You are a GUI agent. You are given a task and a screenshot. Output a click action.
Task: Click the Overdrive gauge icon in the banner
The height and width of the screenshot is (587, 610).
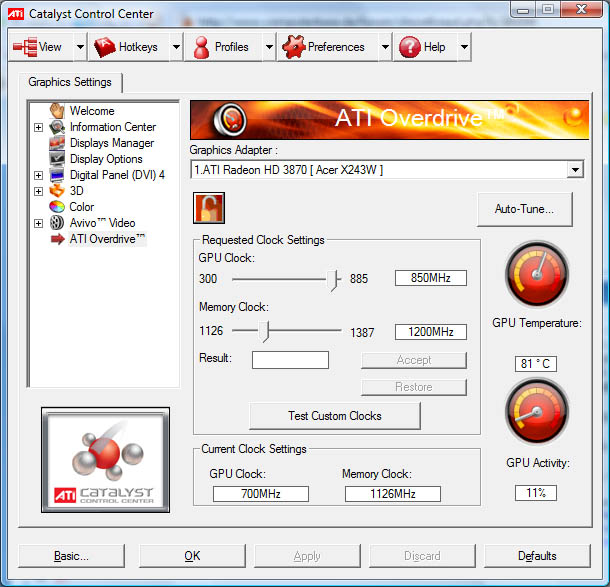[x=230, y=119]
